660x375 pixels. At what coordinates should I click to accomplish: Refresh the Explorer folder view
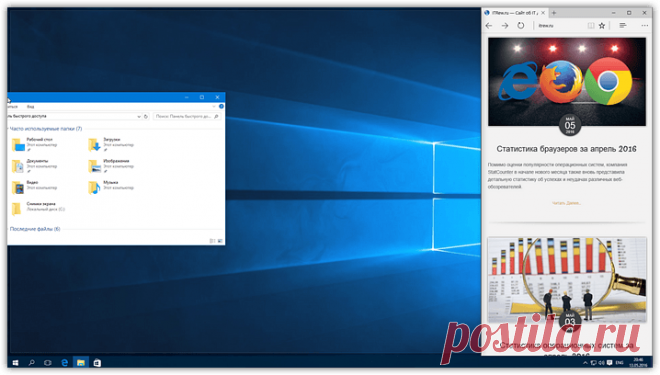click(x=146, y=117)
